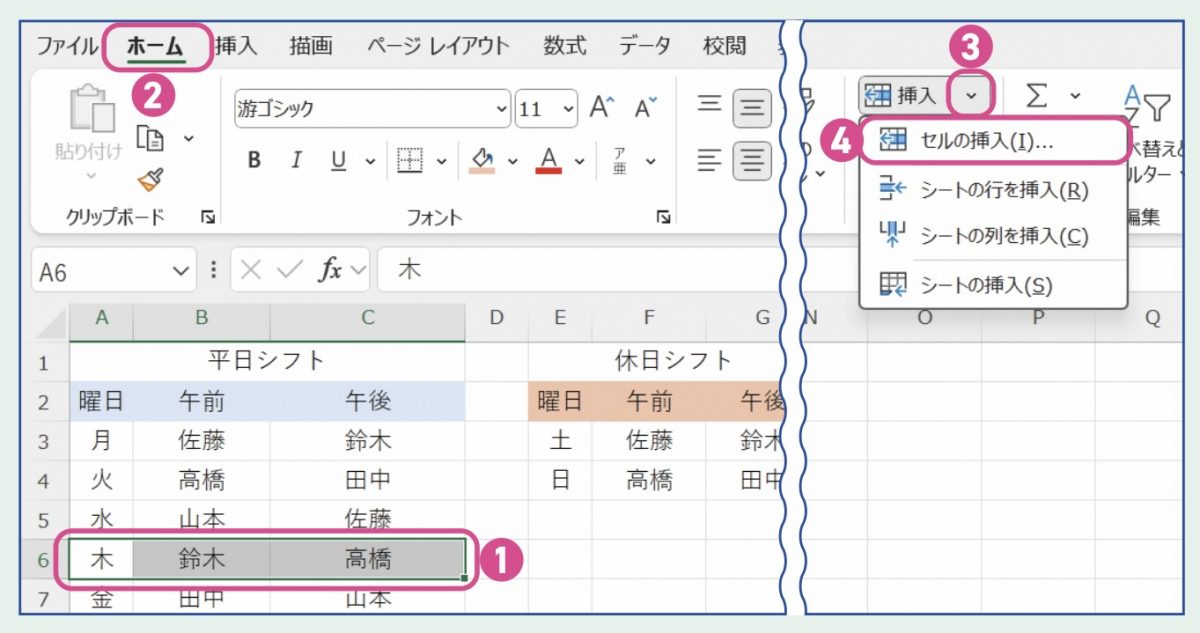Image resolution: width=1200 pixels, height=633 pixels.
Task: Open the borders icon in font group
Action: pyautogui.click(x=411, y=161)
